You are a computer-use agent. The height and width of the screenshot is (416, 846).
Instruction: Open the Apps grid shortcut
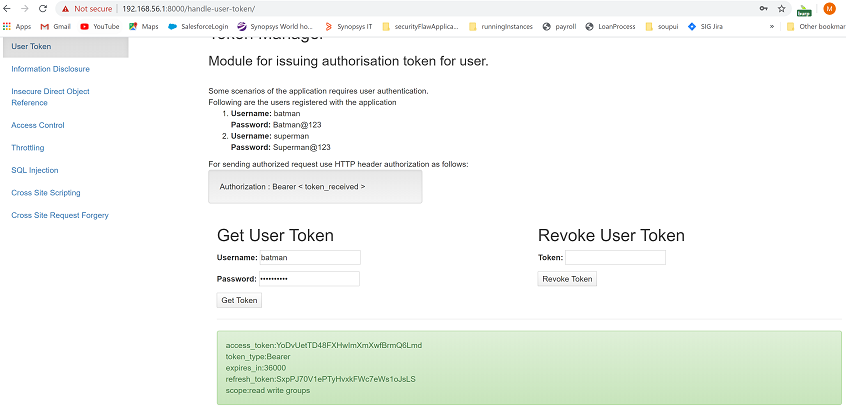(x=17, y=26)
